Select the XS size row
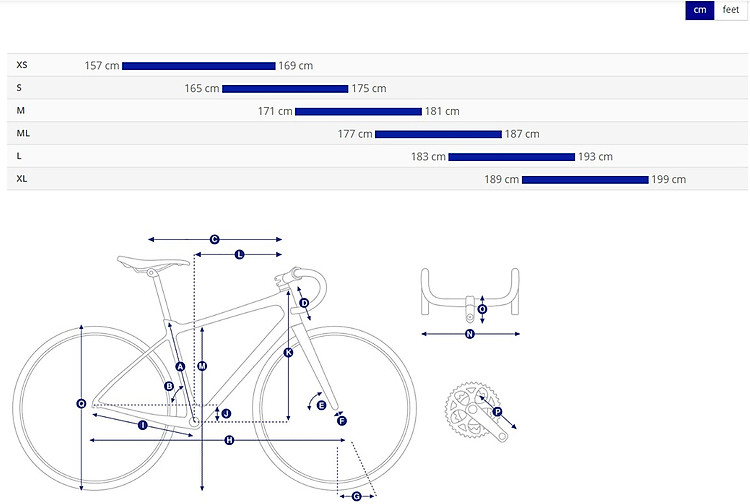Viewport: 750px width, 504px height. coord(22,65)
